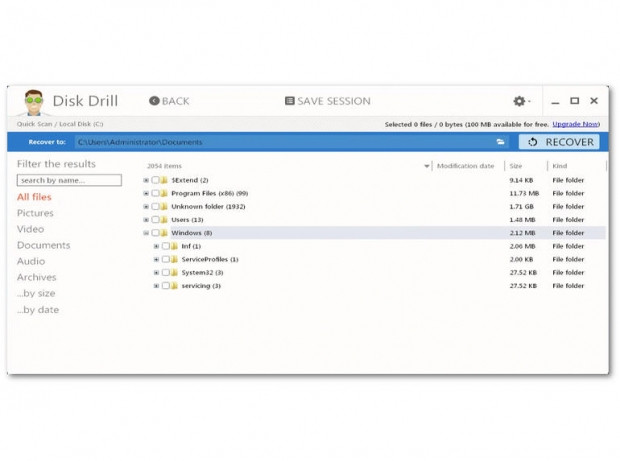Screen dimensions: 620x461
Task: Check the Windows folder checkbox
Action: pos(155,233)
